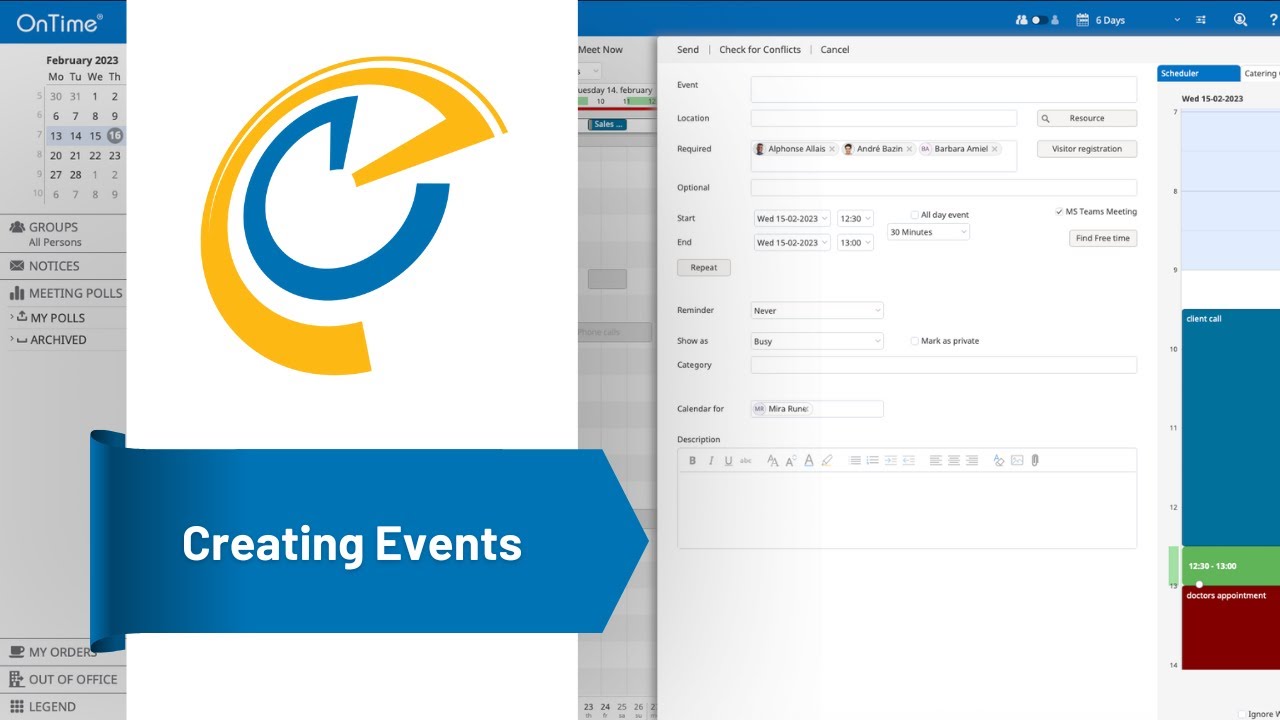Toggle bold formatting in Description toolbar

coord(692,461)
